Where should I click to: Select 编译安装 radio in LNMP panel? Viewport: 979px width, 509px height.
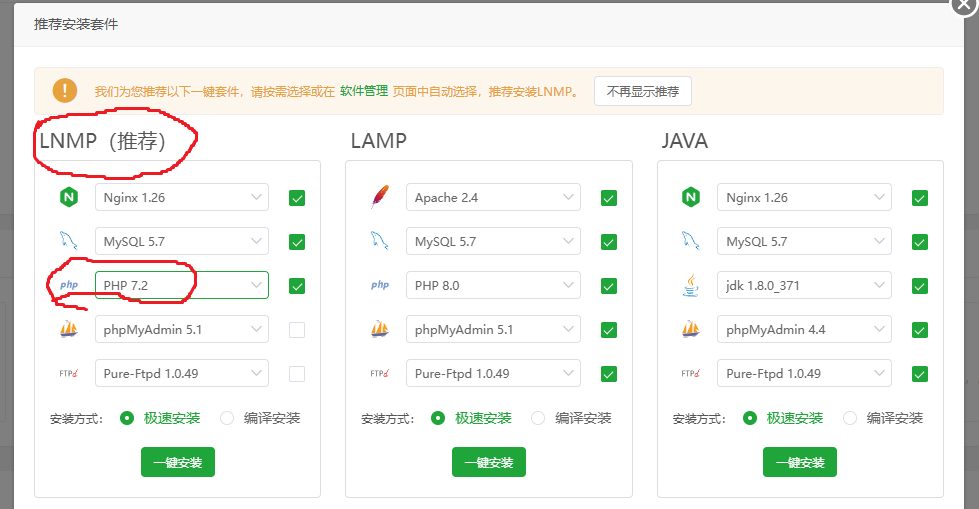(x=227, y=418)
